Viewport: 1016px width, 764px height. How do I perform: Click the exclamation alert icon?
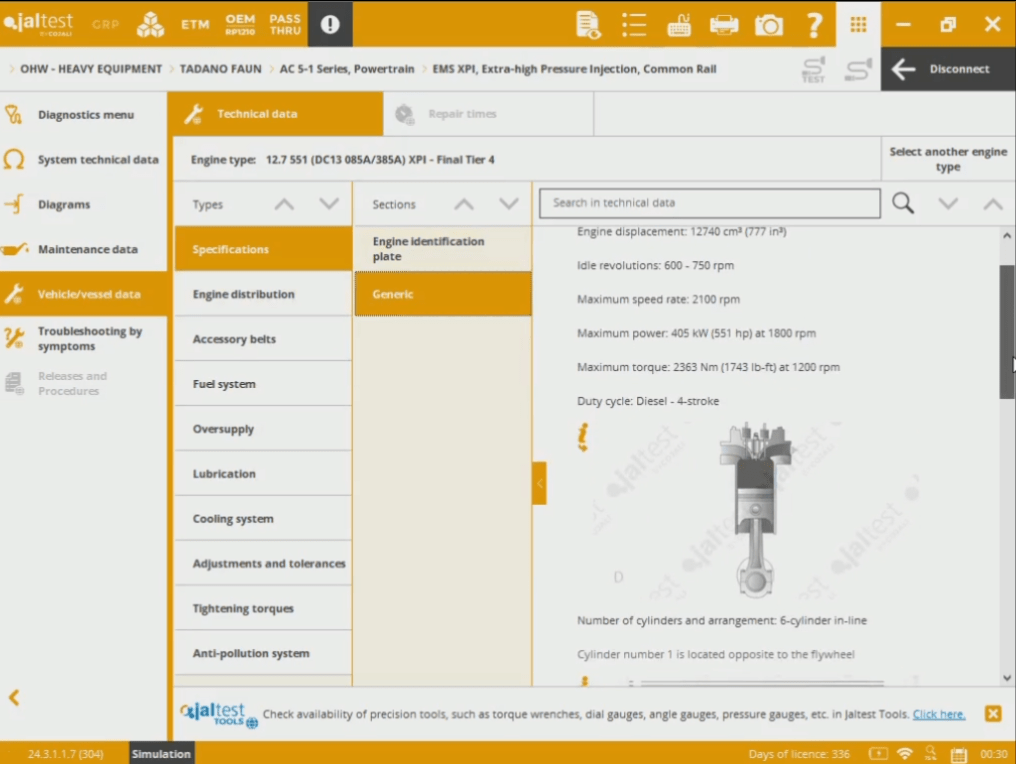pos(330,24)
